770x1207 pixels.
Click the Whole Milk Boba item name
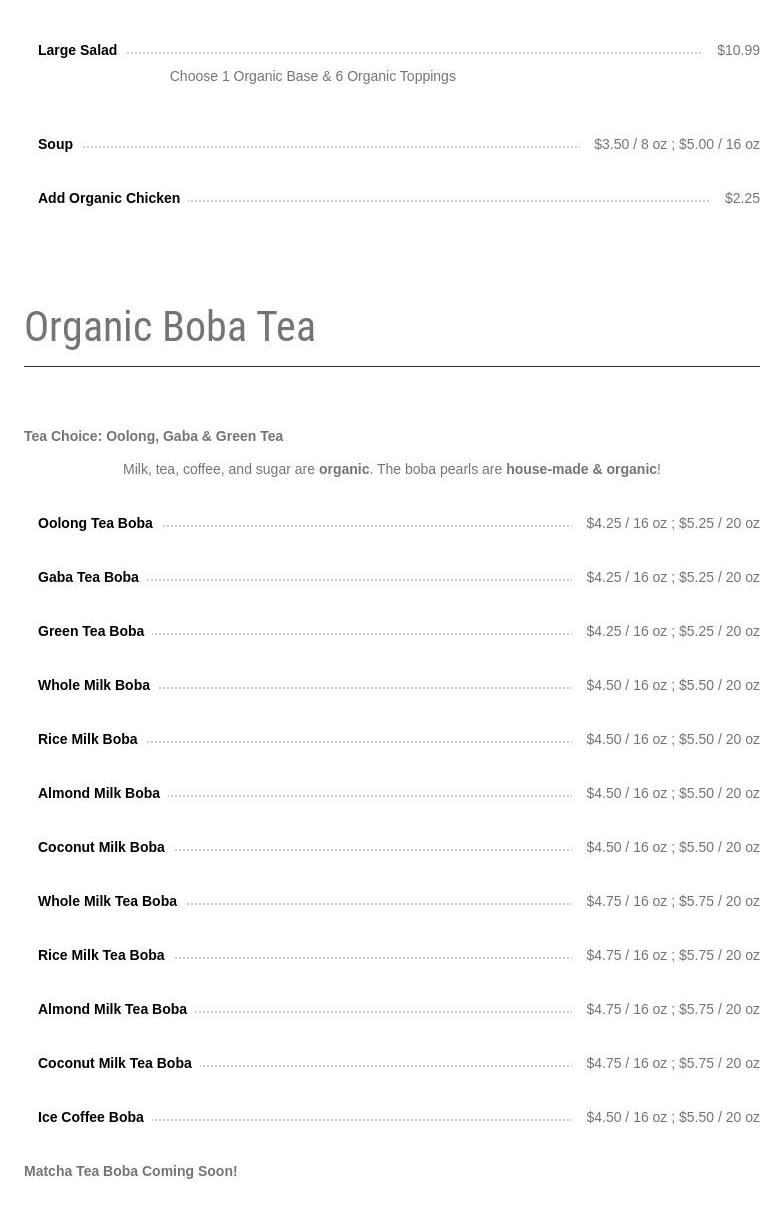click(94, 685)
